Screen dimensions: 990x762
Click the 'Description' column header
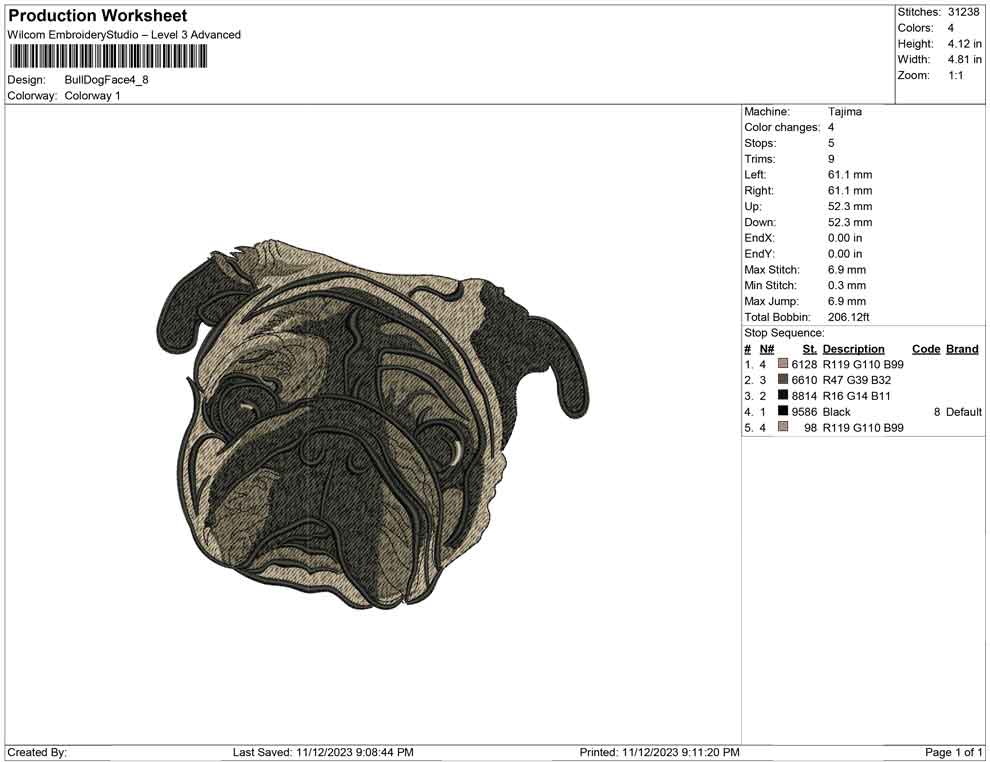click(x=854, y=349)
